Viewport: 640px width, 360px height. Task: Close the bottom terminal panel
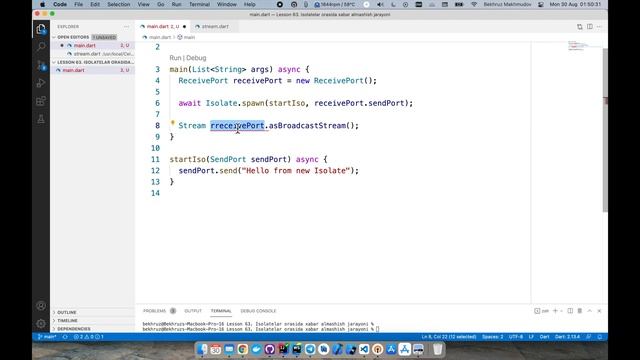599,311
